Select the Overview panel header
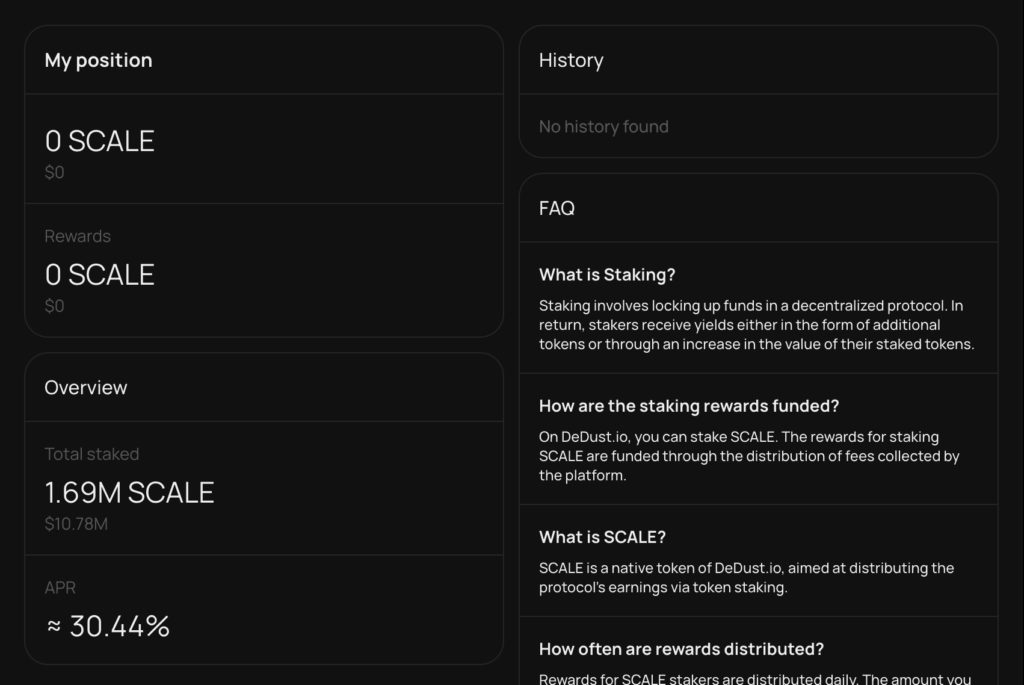Image resolution: width=1024 pixels, height=685 pixels. [x=86, y=388]
